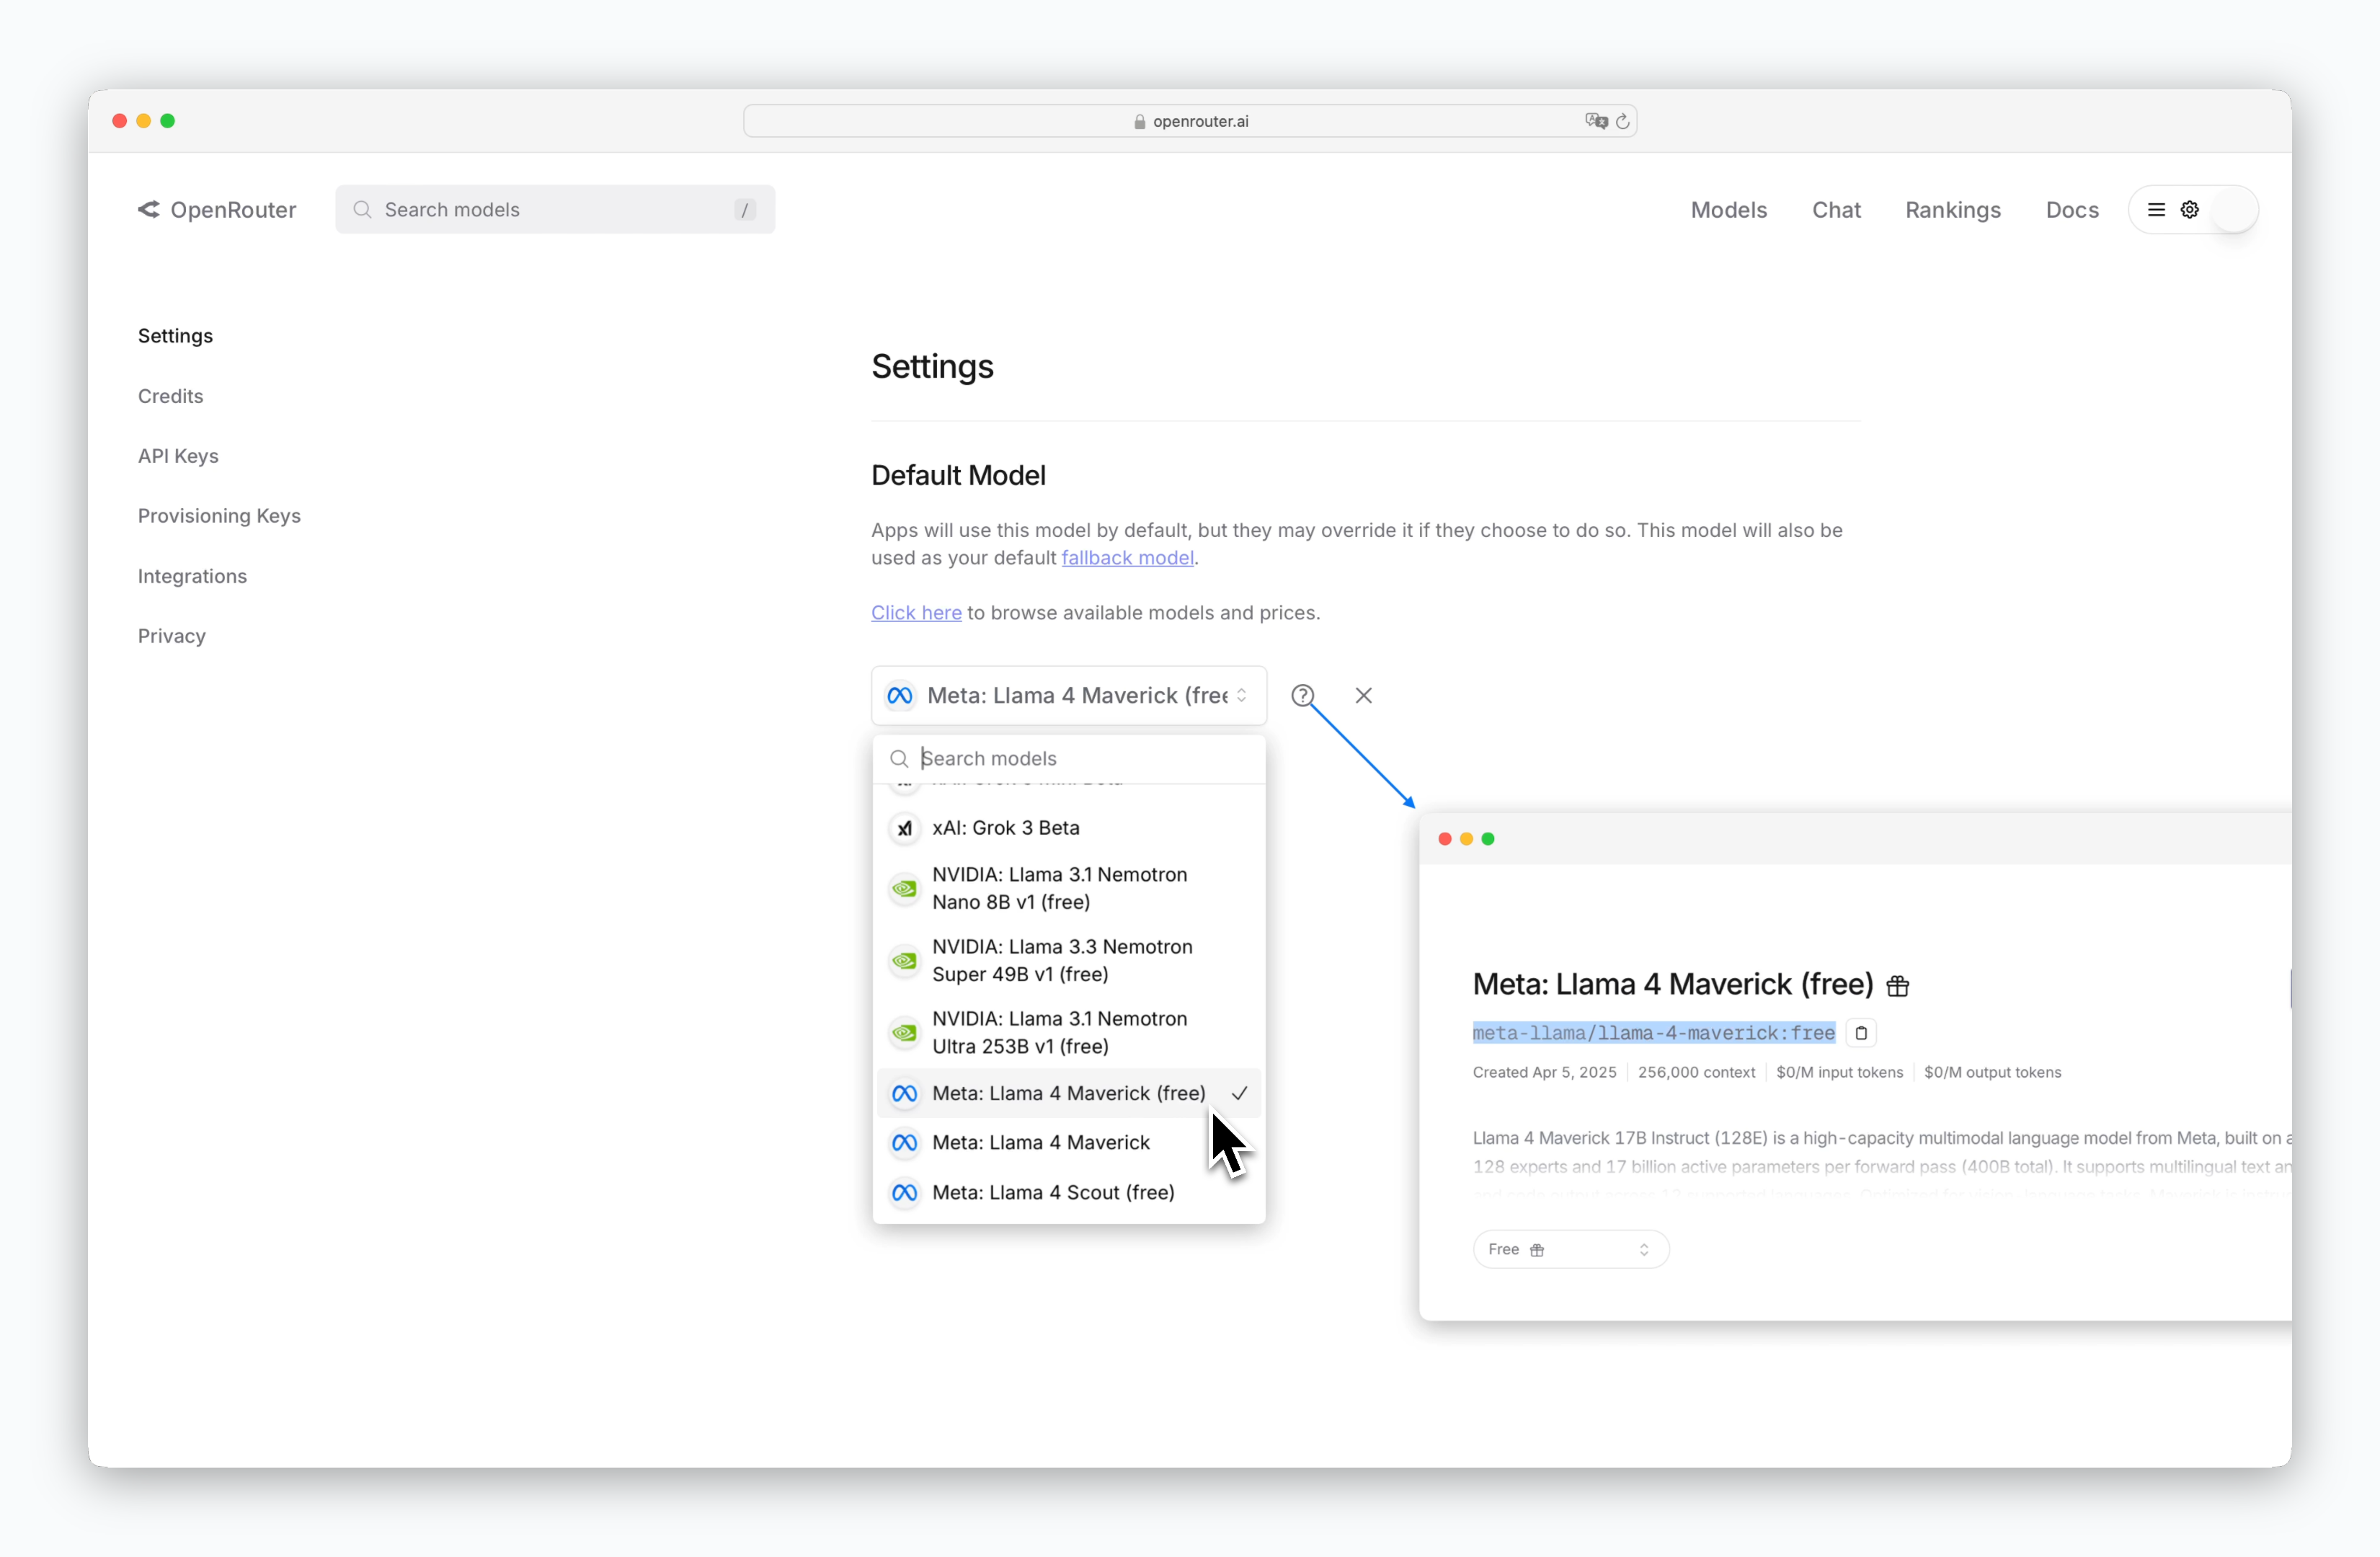
Task: Open Integrations in the sidebar
Action: (192, 576)
